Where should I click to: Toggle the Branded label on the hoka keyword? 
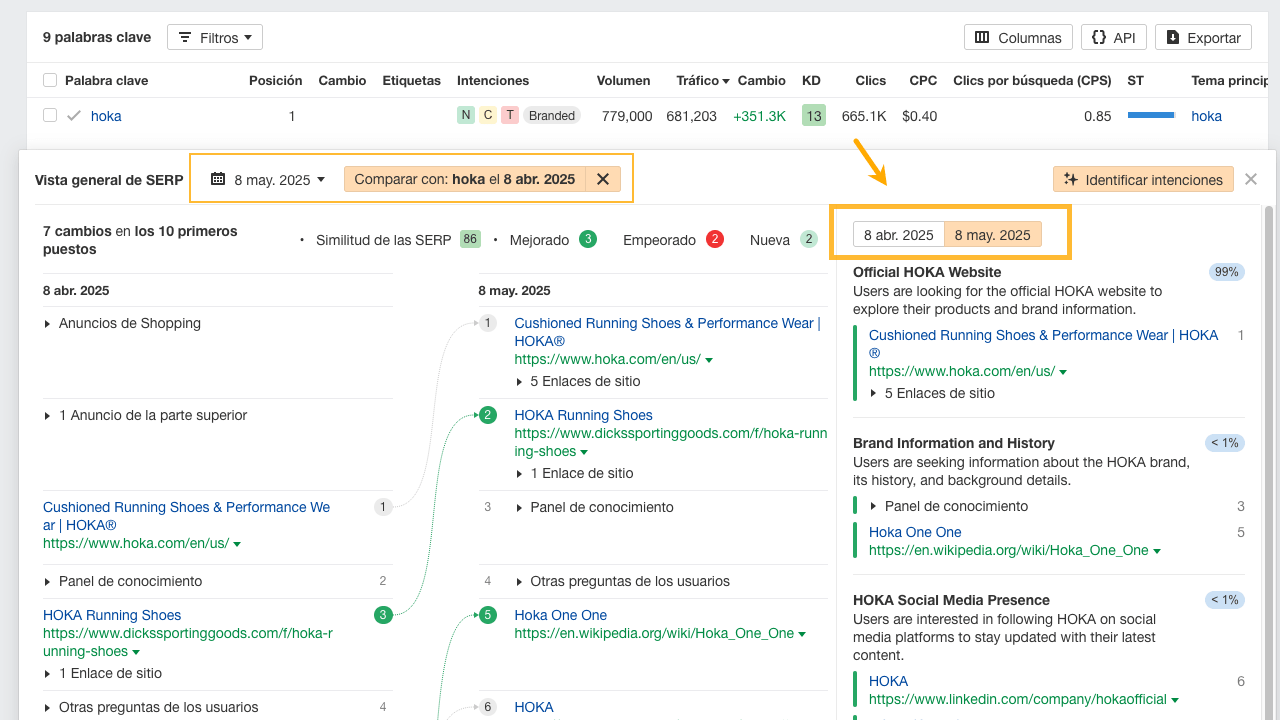coord(554,115)
